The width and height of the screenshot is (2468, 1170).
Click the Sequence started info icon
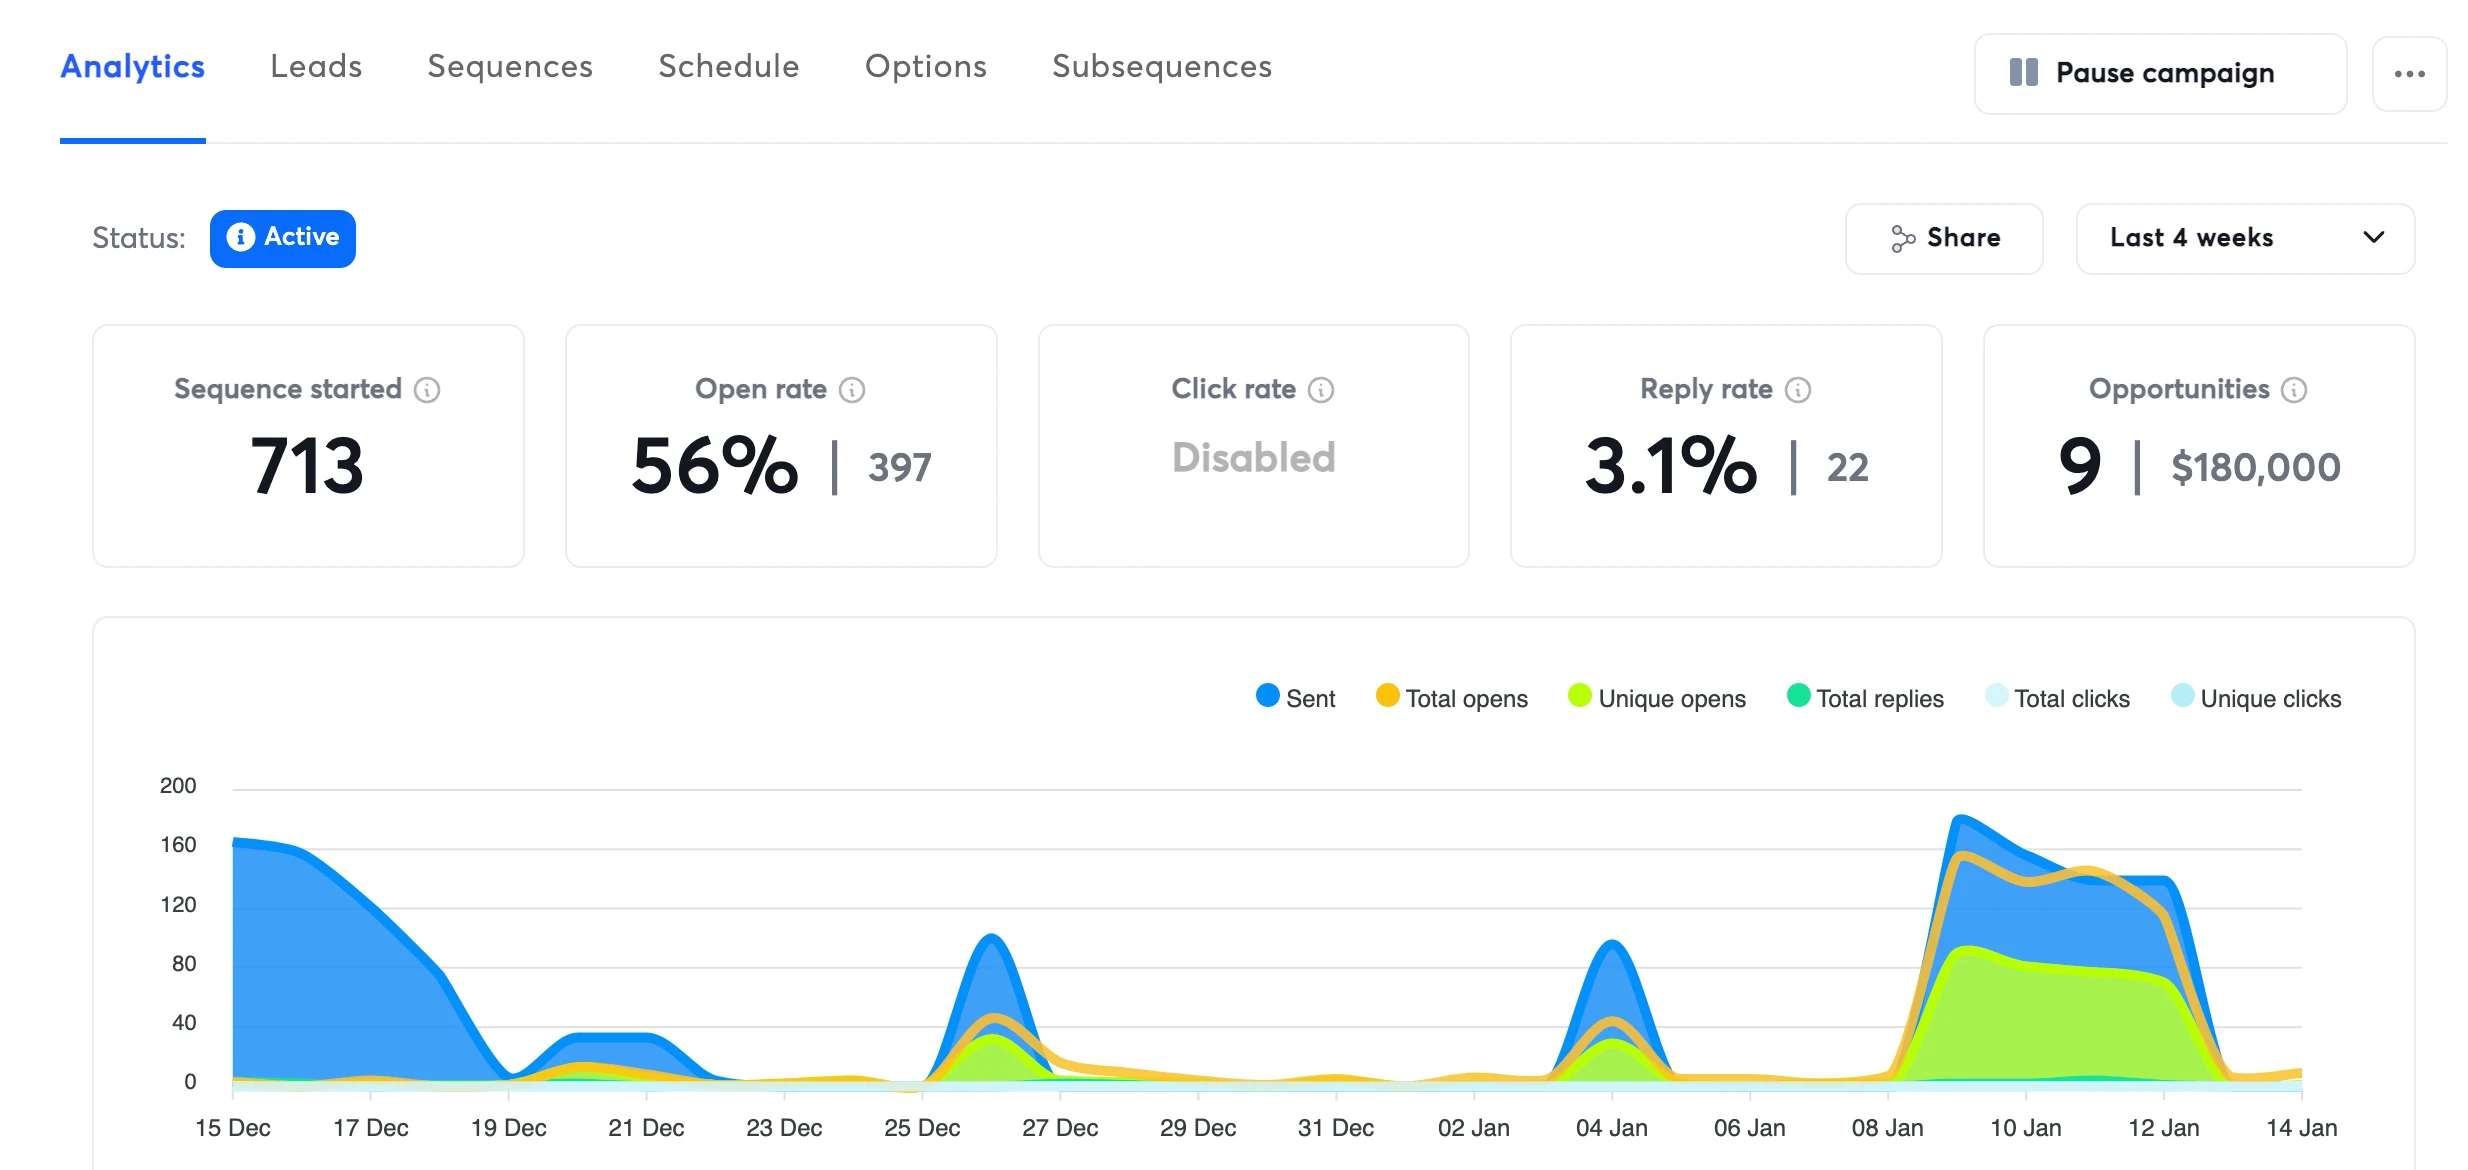pos(427,390)
